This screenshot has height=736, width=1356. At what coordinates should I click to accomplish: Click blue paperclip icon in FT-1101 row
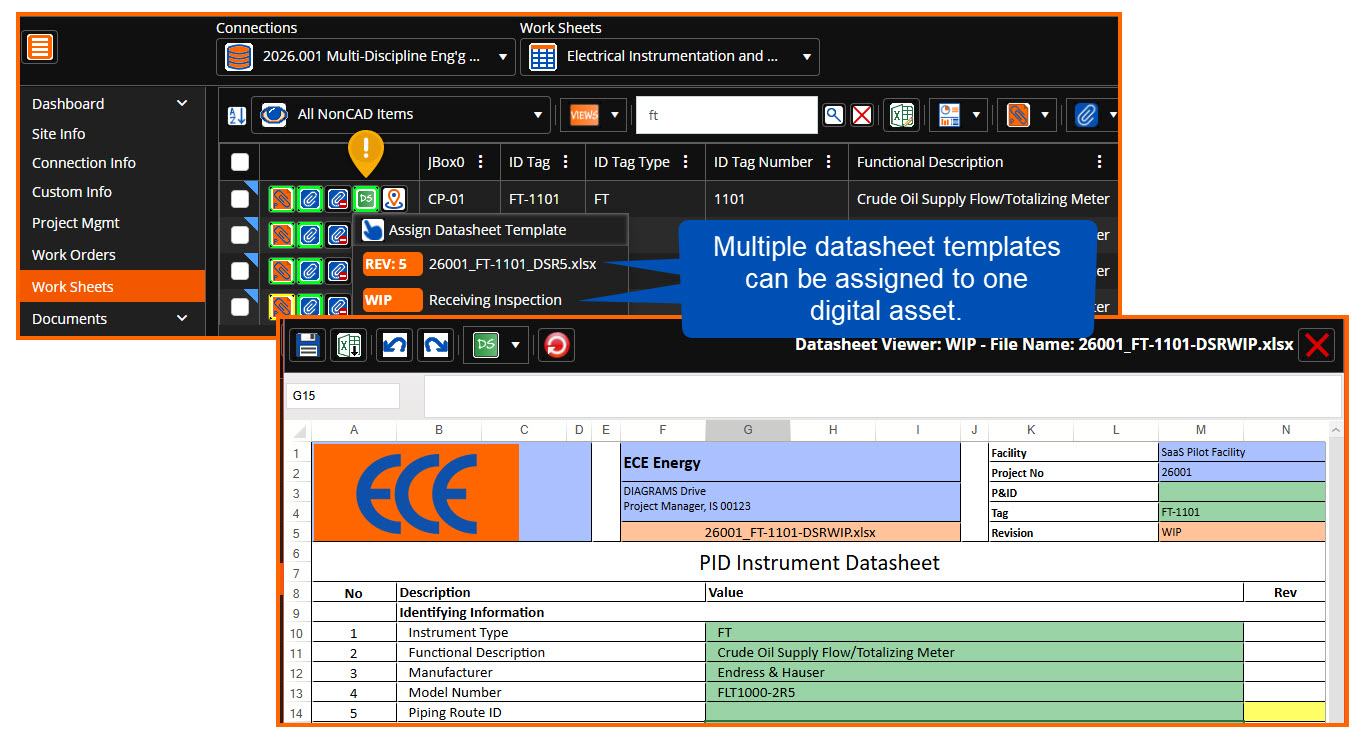pos(310,199)
